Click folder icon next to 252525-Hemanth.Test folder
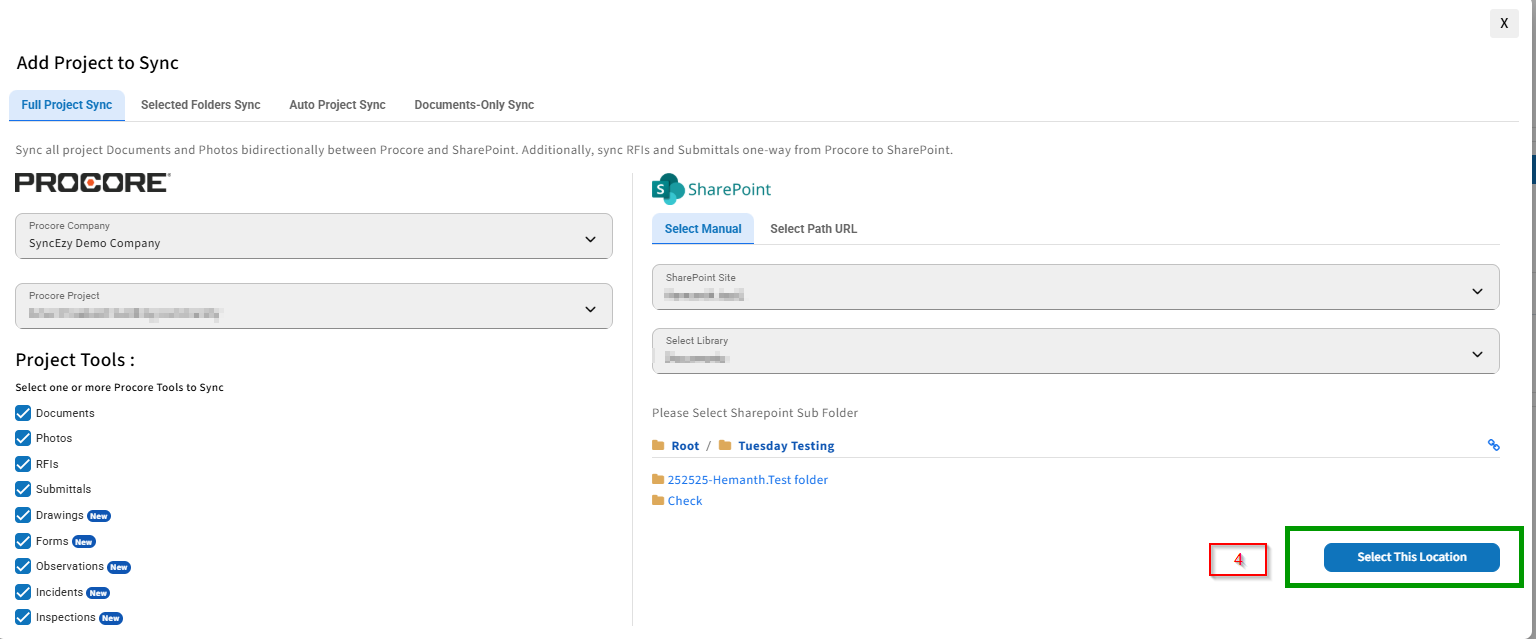This screenshot has width=1536, height=639. tap(658, 479)
